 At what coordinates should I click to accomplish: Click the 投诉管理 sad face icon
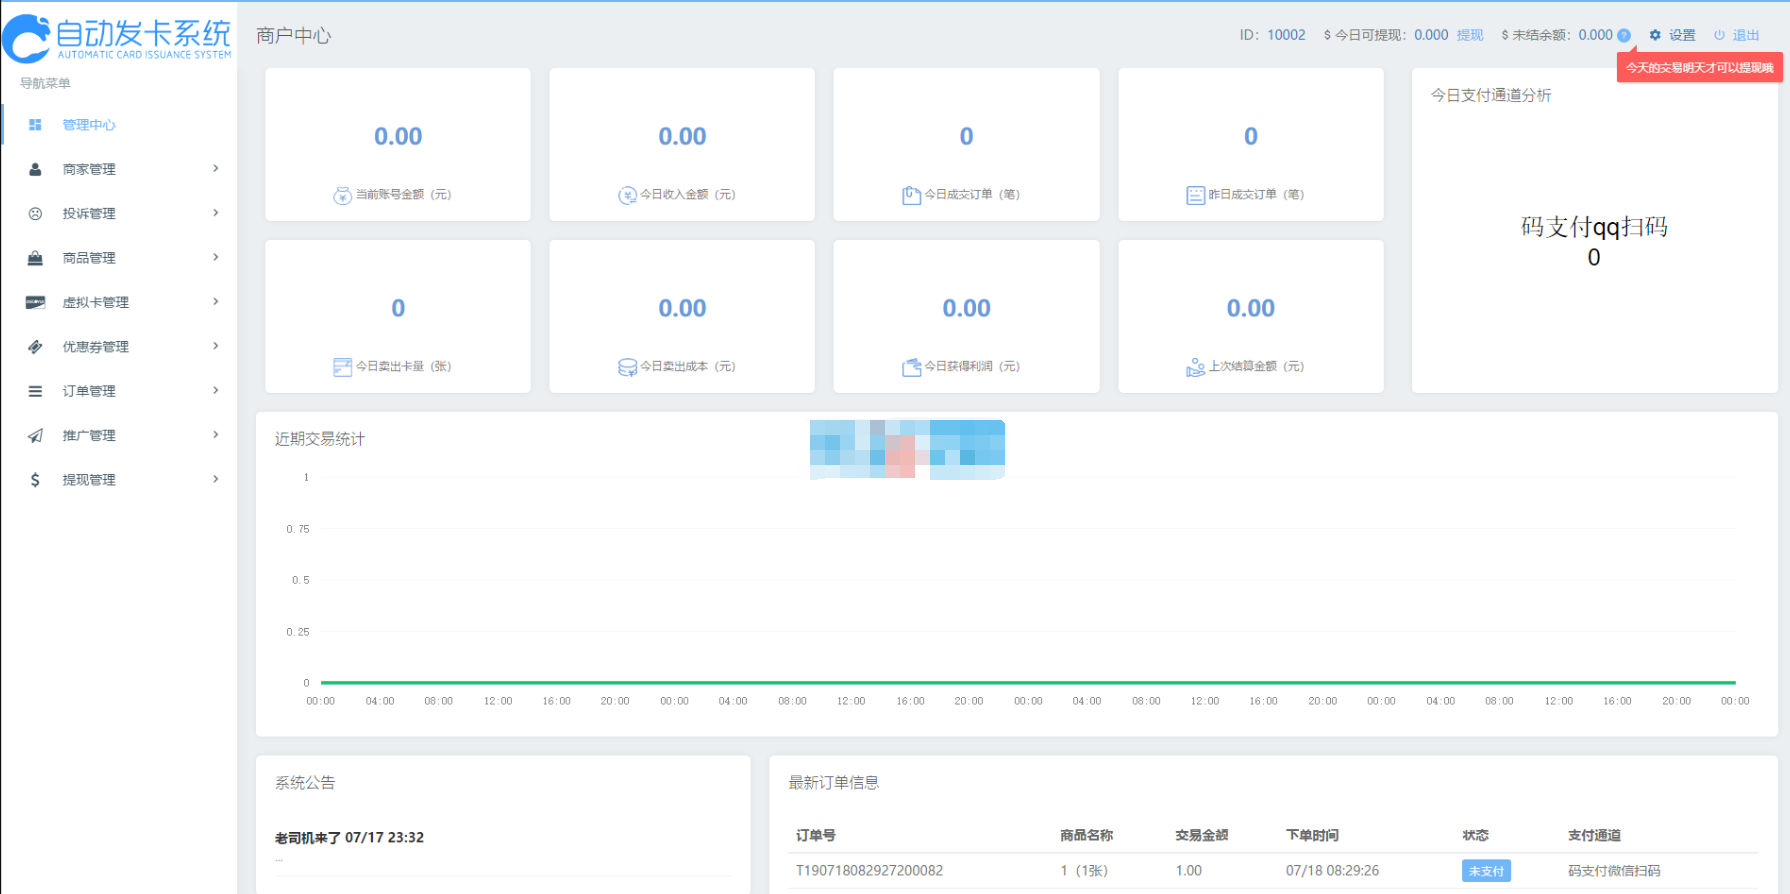coord(35,214)
